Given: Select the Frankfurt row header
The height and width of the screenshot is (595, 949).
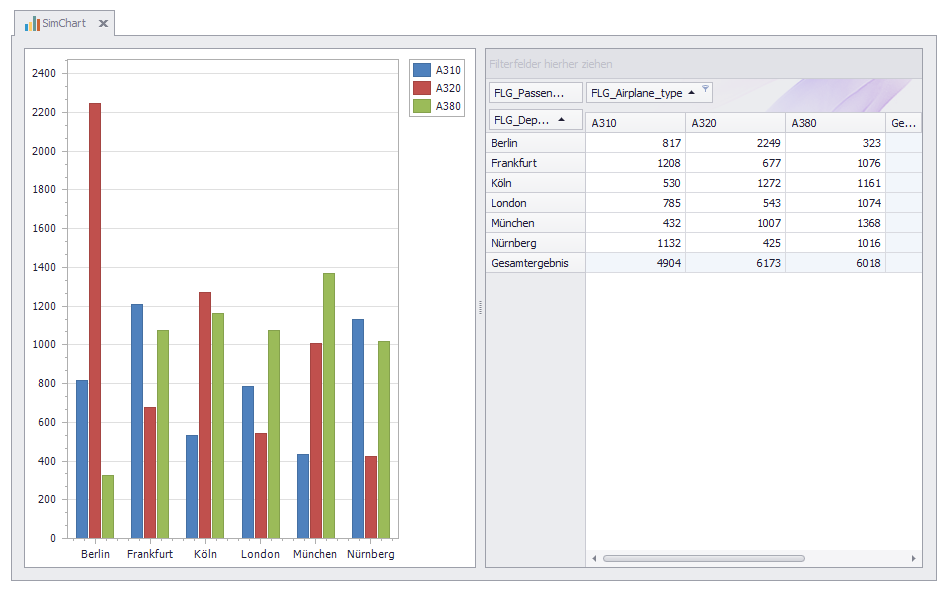Looking at the screenshot, I should [x=535, y=163].
